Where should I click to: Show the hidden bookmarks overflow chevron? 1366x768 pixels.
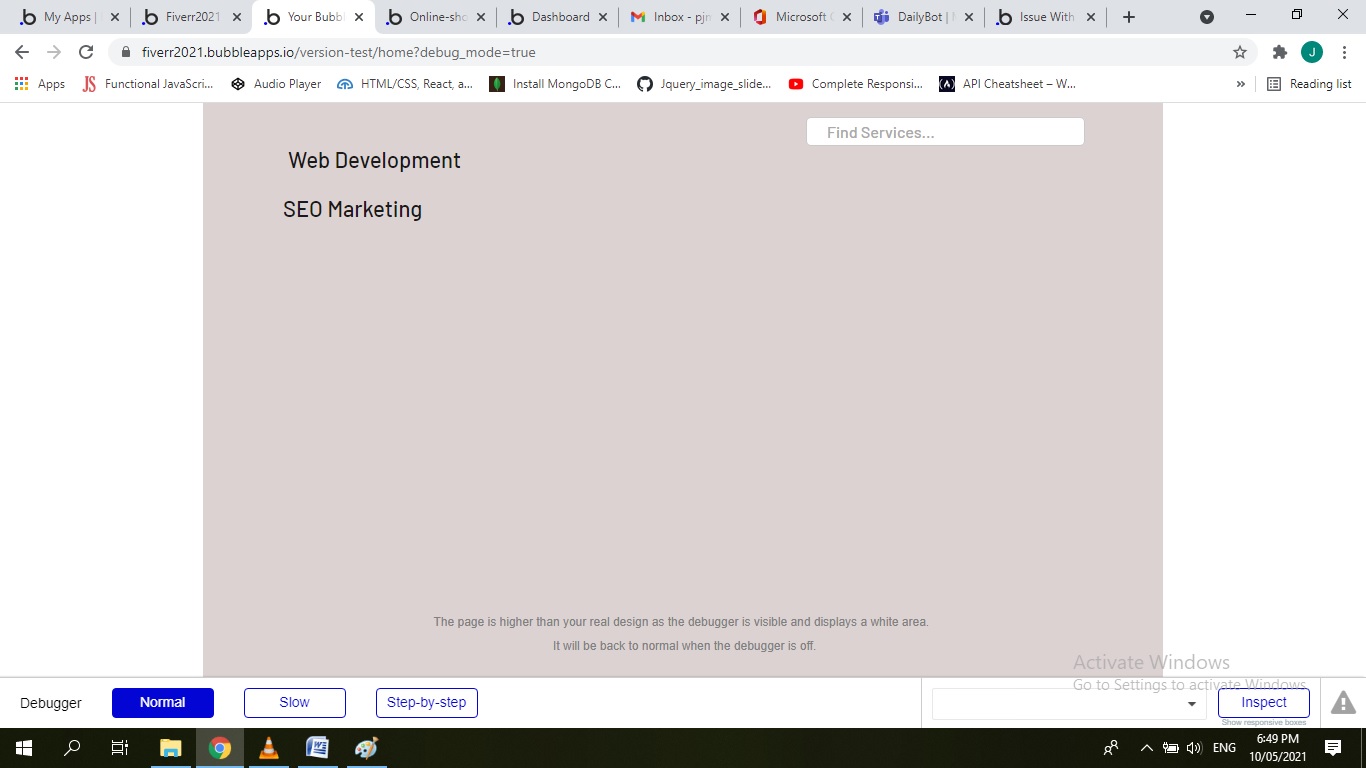point(1241,84)
